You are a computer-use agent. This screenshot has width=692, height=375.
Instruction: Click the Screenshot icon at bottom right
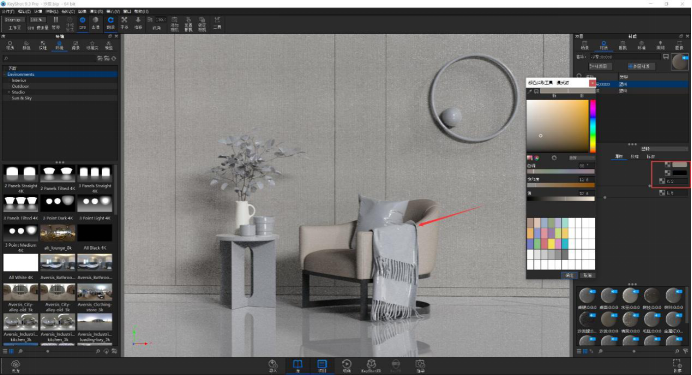point(677,366)
